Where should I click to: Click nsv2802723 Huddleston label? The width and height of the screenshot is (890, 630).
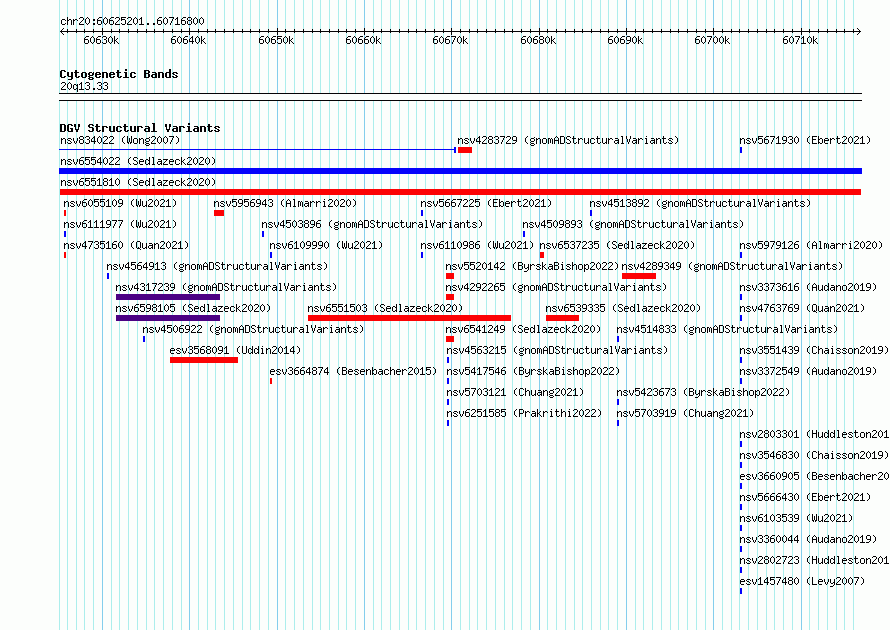[814, 560]
